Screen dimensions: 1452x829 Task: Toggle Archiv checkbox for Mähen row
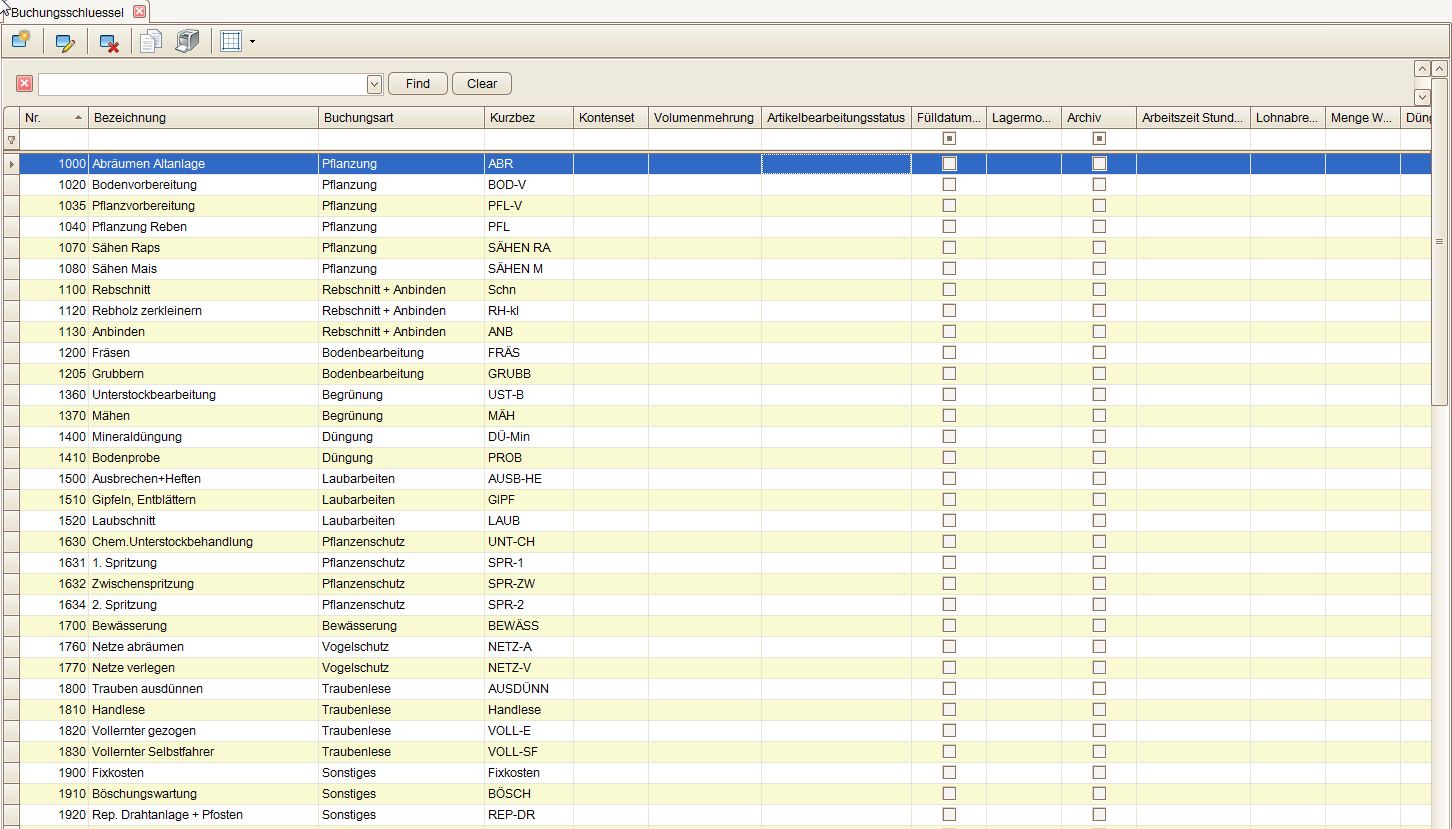coord(1099,415)
